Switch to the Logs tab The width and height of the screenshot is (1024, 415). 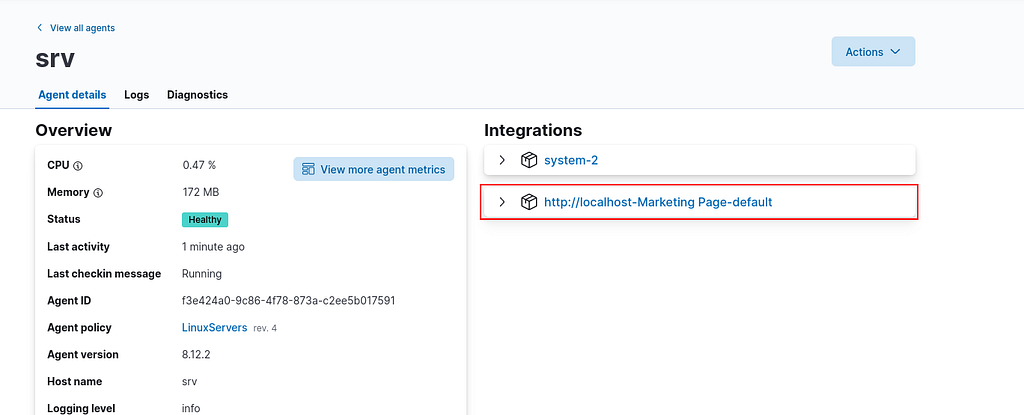tap(136, 95)
